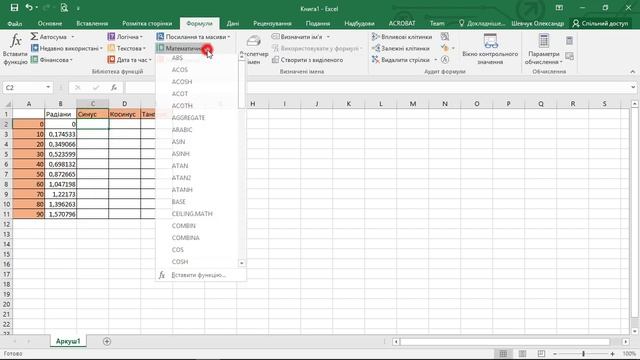This screenshot has width=640, height=360.
Task: Select the Аркуш1 sheet tab
Action: click(x=68, y=341)
